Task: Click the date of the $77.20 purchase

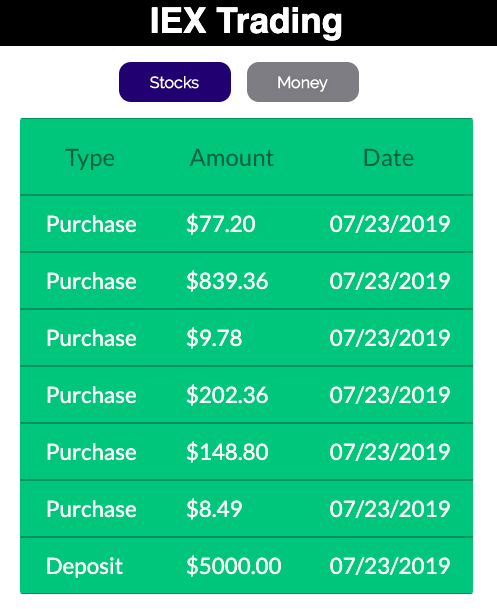Action: [390, 224]
